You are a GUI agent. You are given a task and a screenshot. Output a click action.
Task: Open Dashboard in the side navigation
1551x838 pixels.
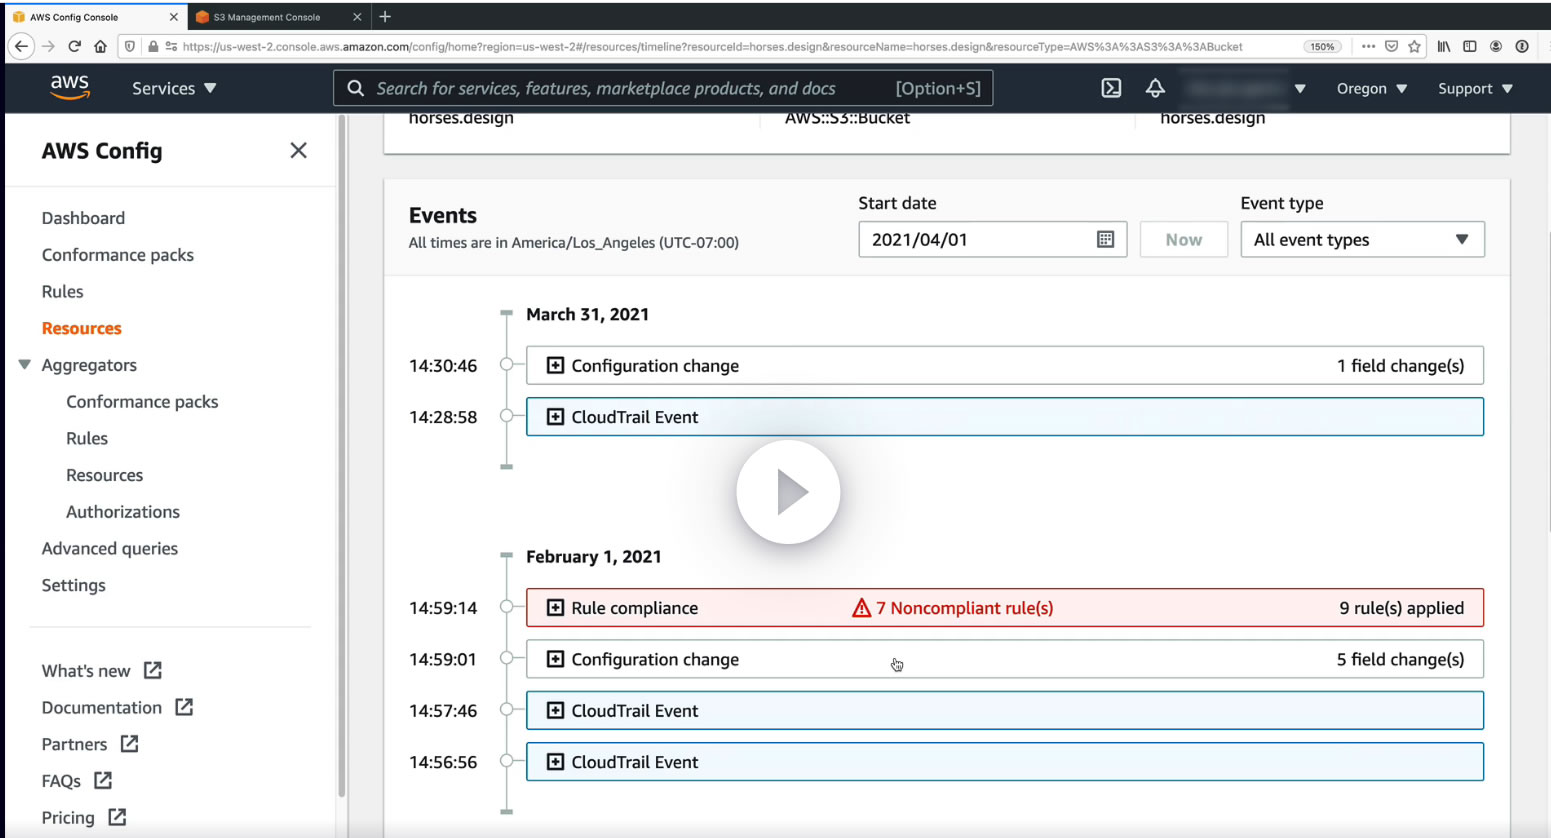[x=83, y=218]
